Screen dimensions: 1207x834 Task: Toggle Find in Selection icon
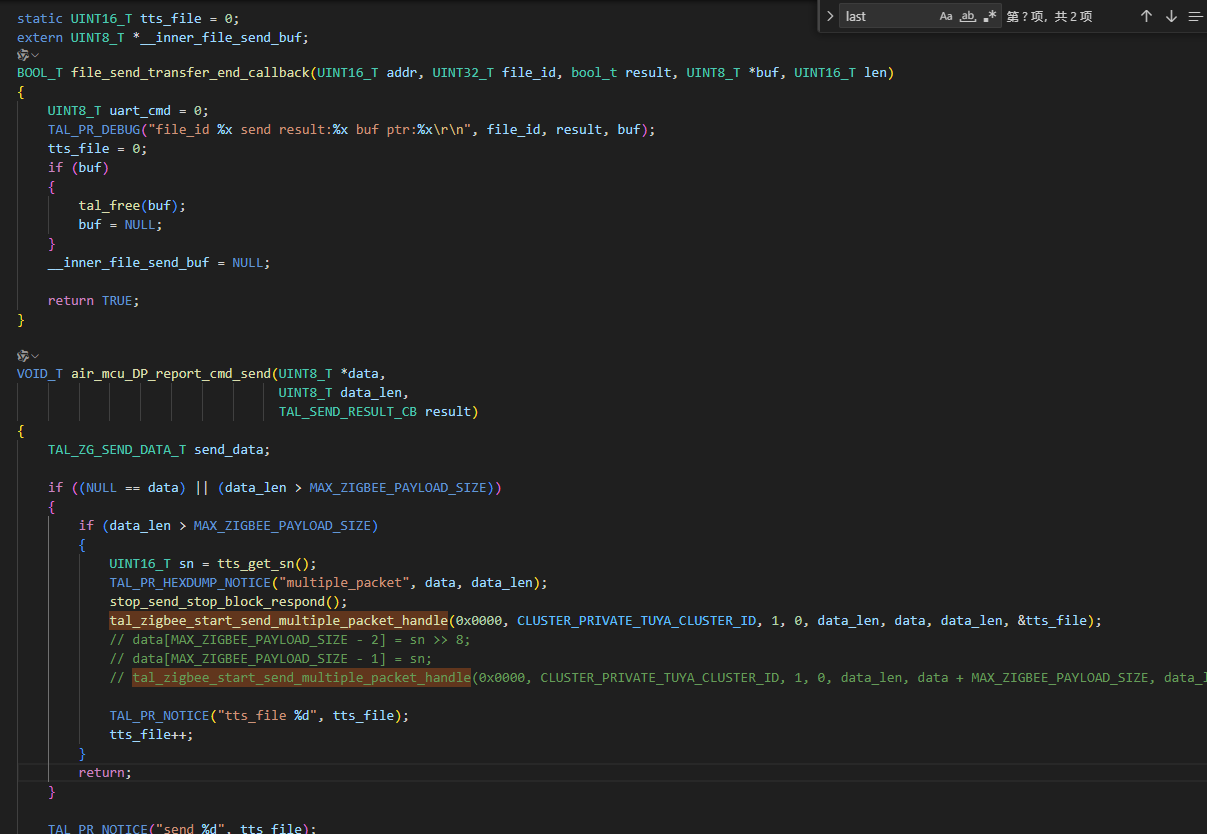click(1195, 16)
